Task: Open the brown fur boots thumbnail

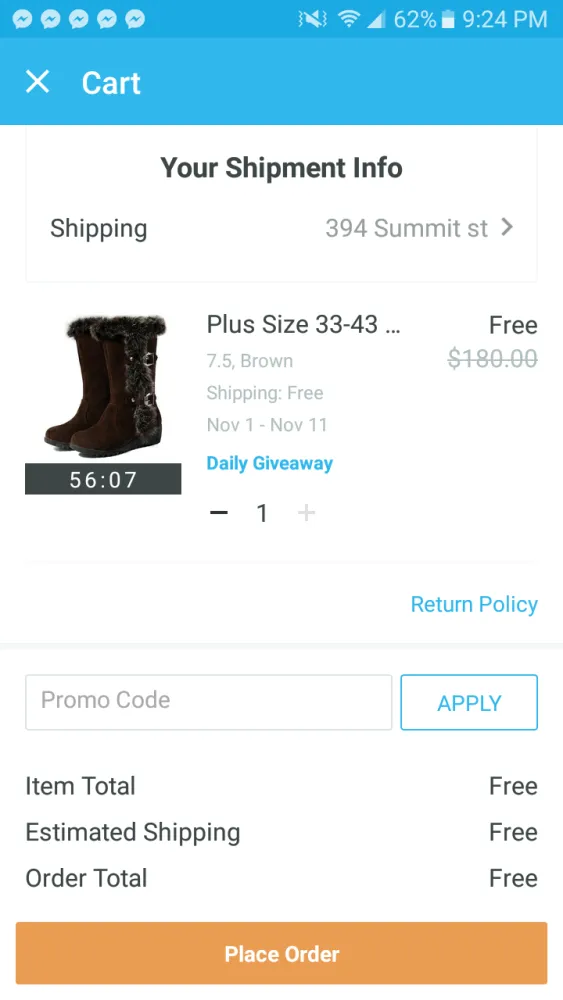Action: tap(103, 386)
